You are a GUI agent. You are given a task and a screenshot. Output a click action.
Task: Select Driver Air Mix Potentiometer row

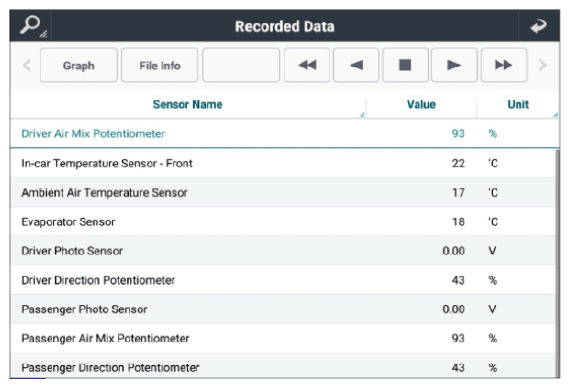coord(285,133)
